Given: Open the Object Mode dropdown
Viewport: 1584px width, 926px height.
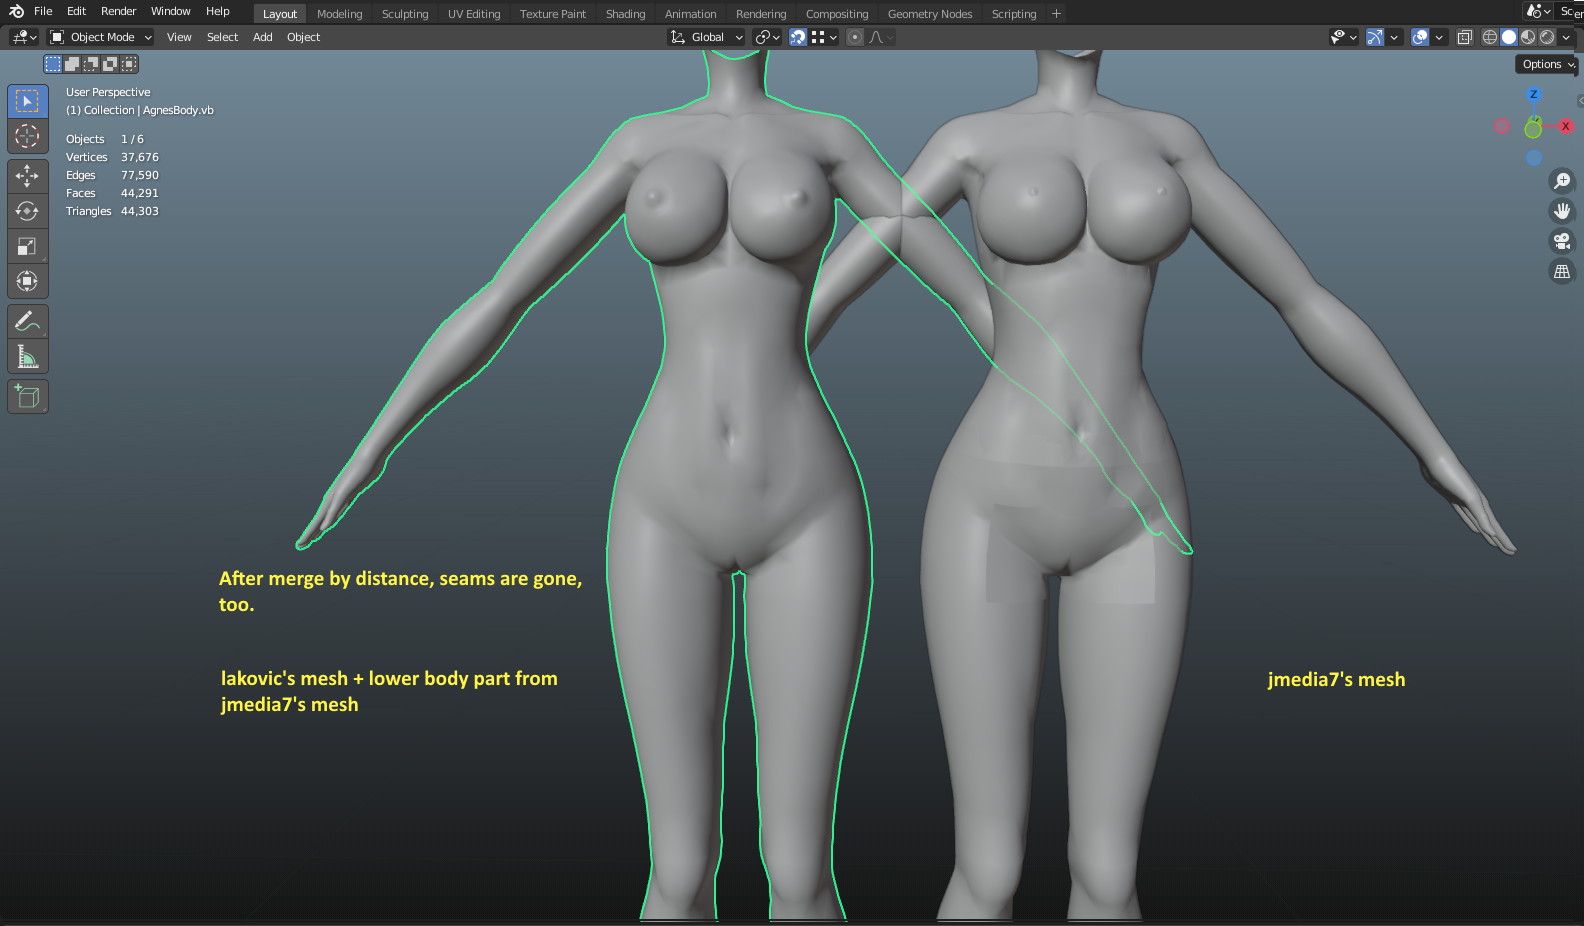Looking at the screenshot, I should [101, 37].
